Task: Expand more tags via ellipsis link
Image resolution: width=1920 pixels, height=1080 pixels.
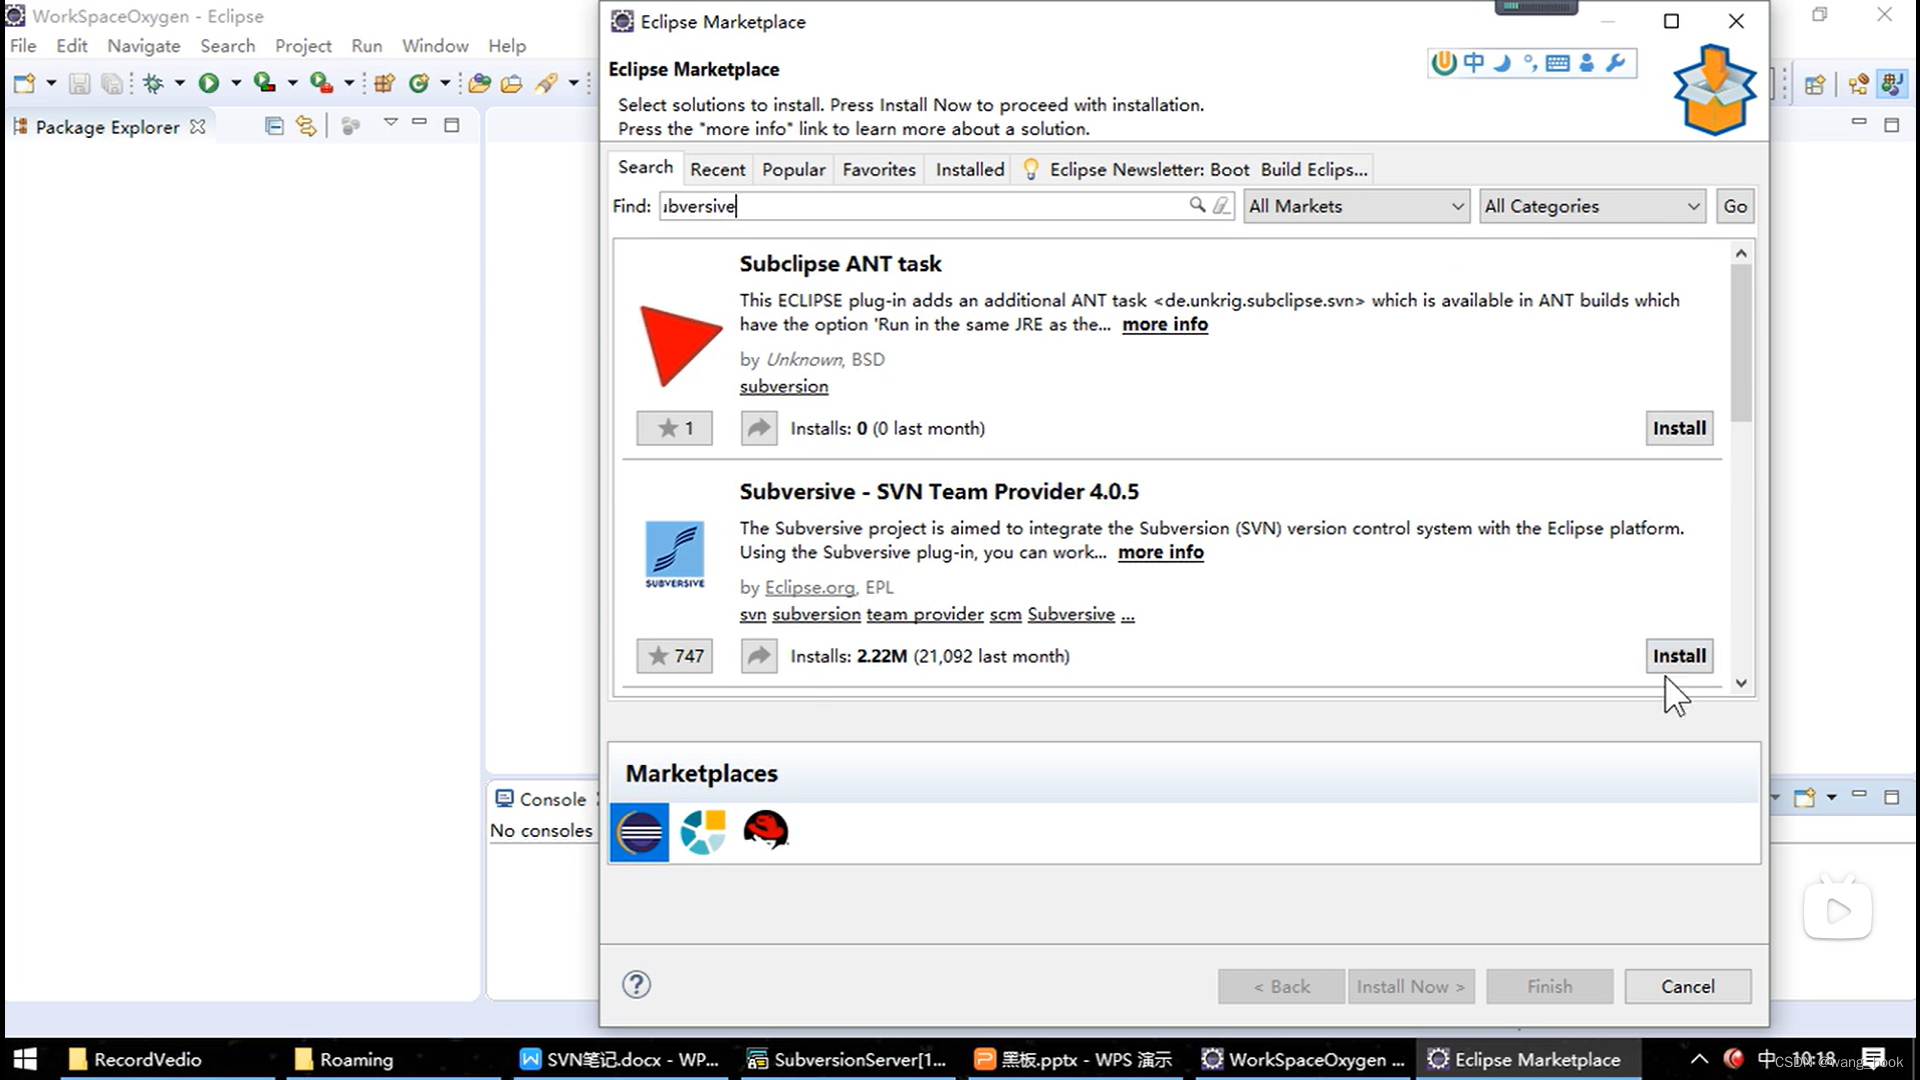Action: click(1127, 614)
